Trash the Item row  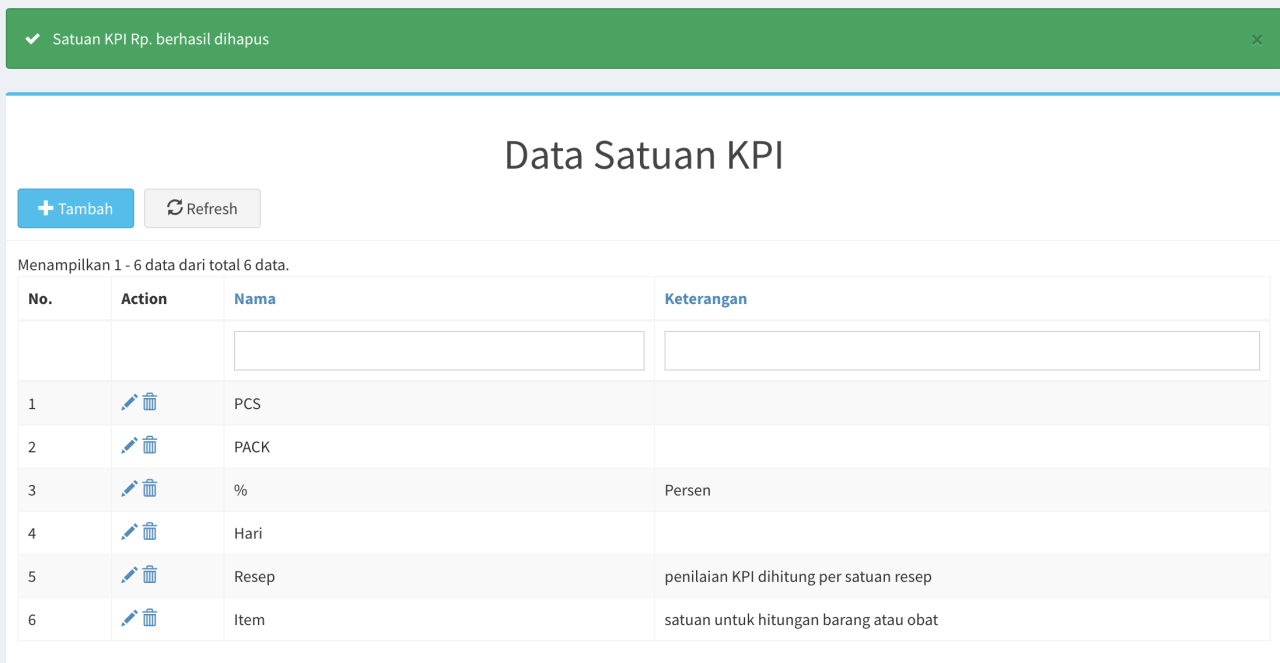(x=150, y=618)
